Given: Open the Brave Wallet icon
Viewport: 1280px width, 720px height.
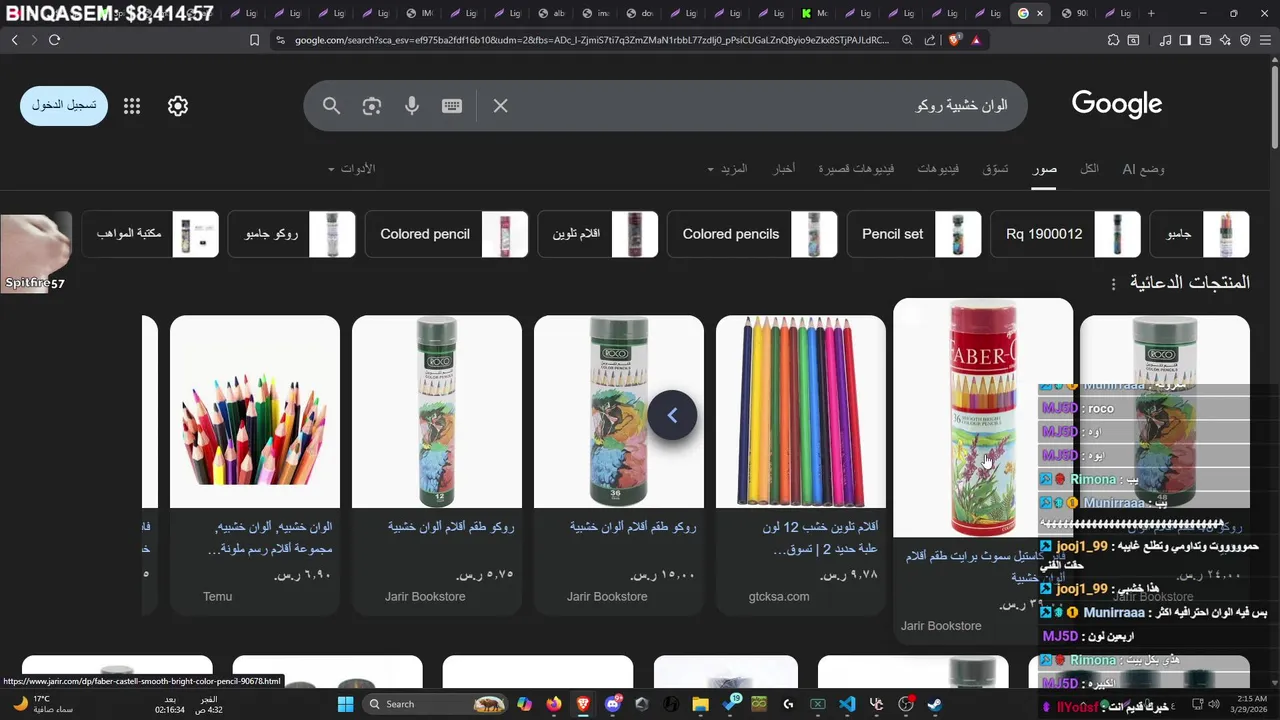Looking at the screenshot, I should [1205, 40].
